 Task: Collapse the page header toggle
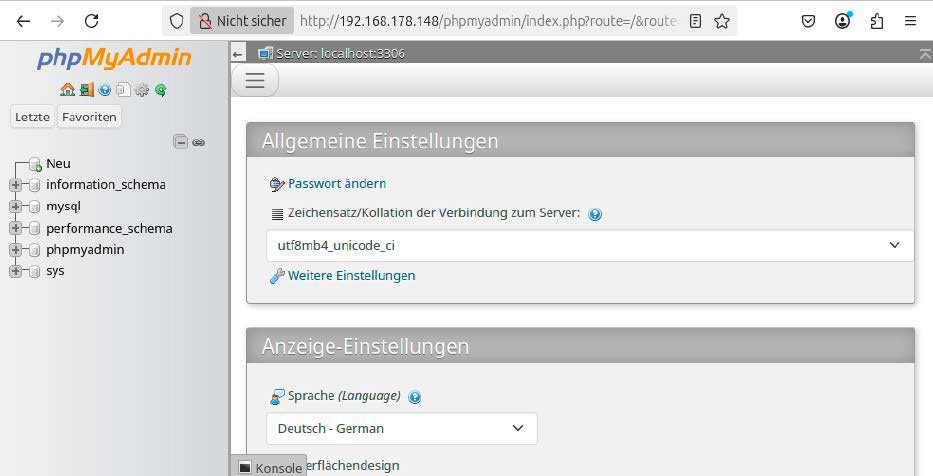(925, 54)
